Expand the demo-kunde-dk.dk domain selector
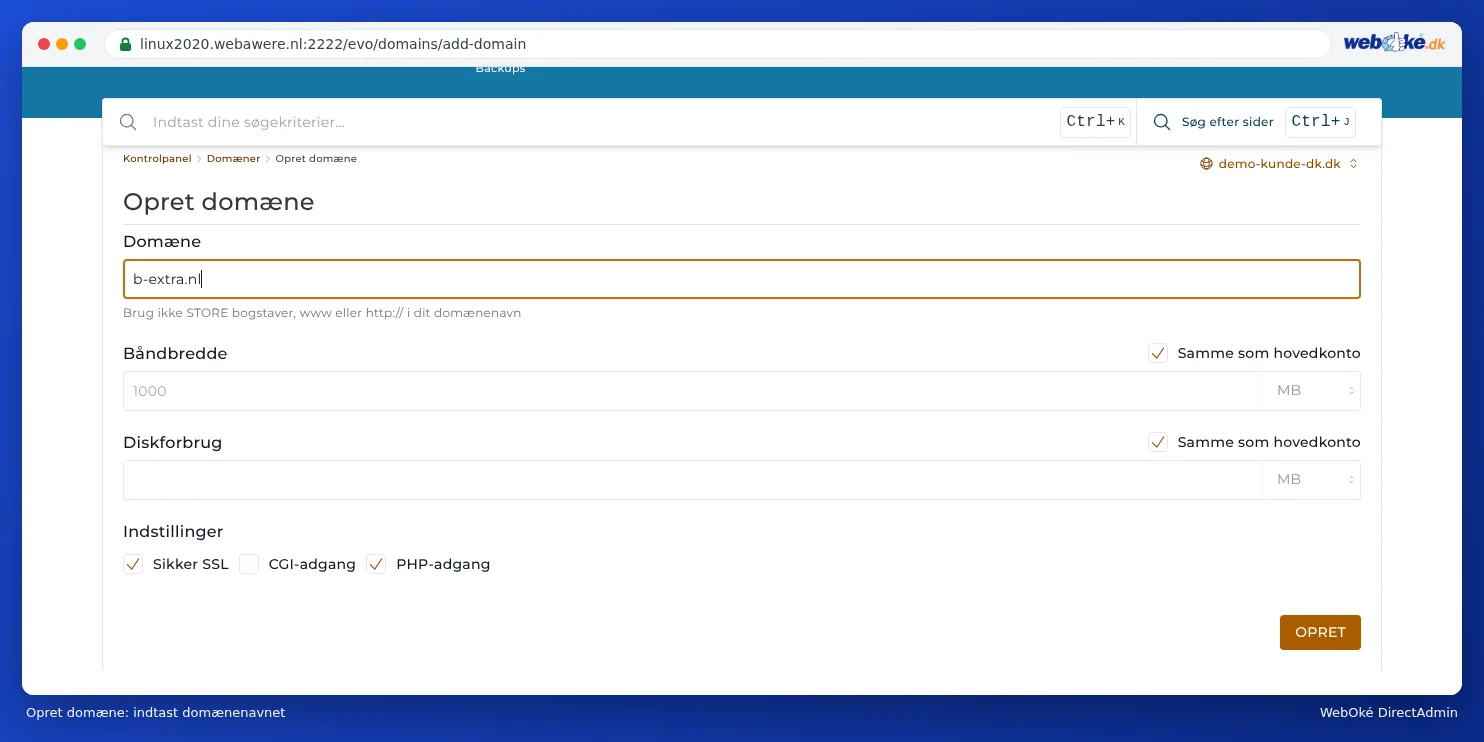The height and width of the screenshot is (742, 1484). coord(1279,164)
